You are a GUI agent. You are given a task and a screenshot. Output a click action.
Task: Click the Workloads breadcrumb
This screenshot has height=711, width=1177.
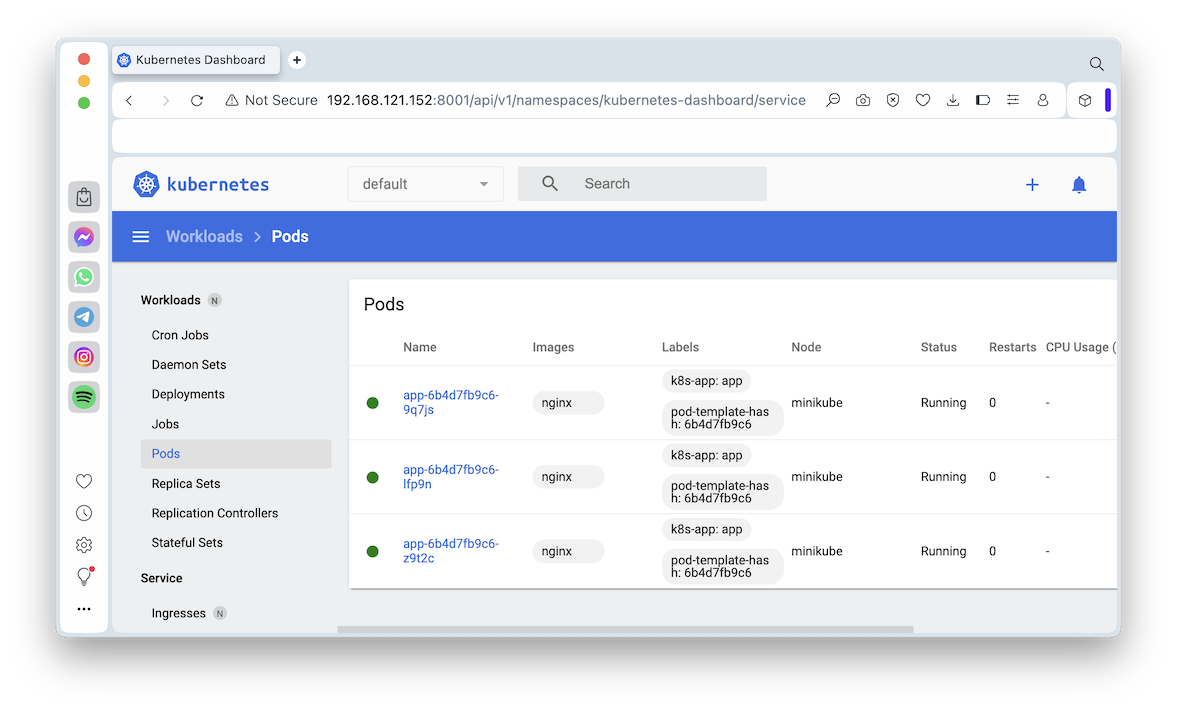pyautogui.click(x=204, y=236)
